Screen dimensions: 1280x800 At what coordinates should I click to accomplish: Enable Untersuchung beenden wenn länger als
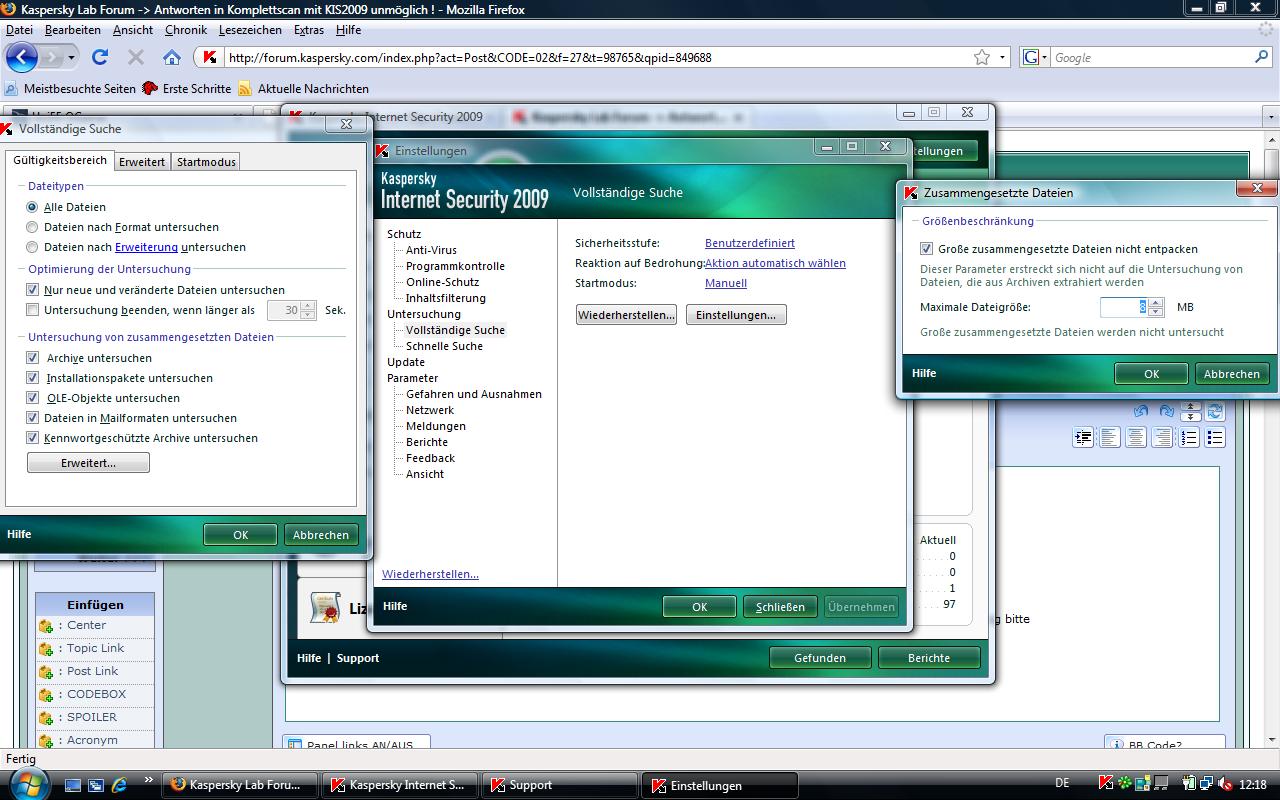[x=33, y=310]
